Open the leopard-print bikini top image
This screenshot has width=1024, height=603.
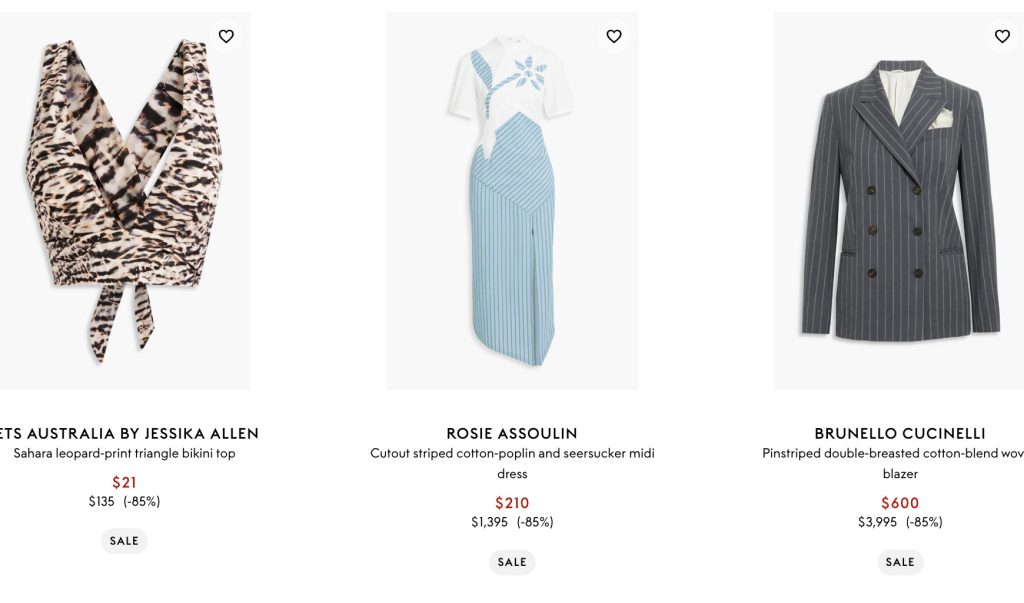click(124, 200)
